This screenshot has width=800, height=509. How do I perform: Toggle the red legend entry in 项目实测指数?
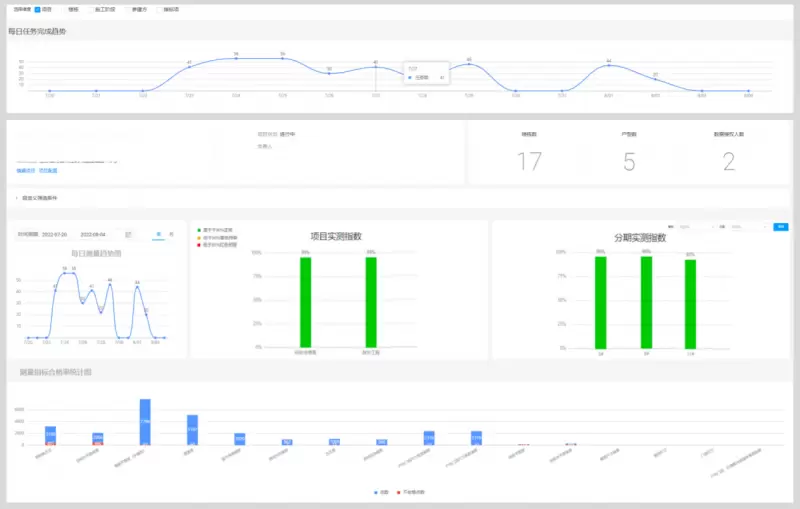[x=199, y=244]
